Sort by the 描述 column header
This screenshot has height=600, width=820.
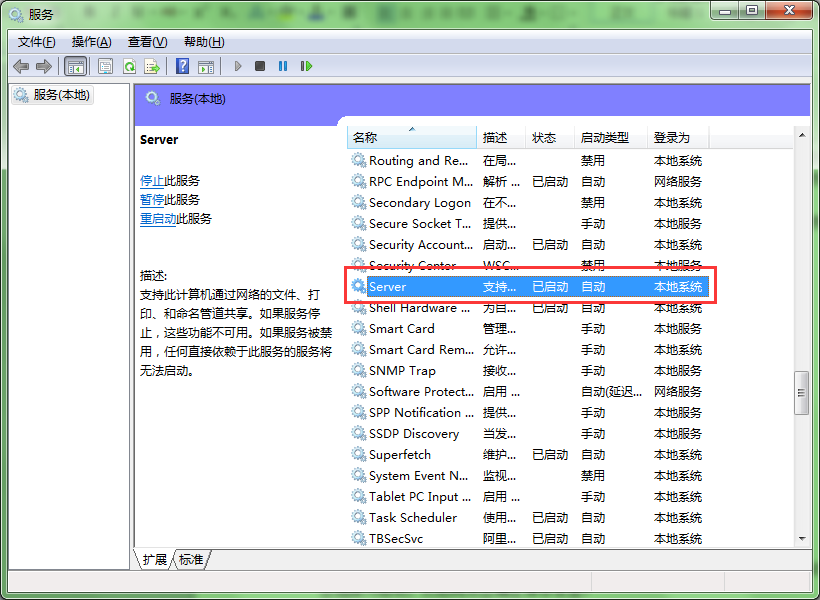500,138
